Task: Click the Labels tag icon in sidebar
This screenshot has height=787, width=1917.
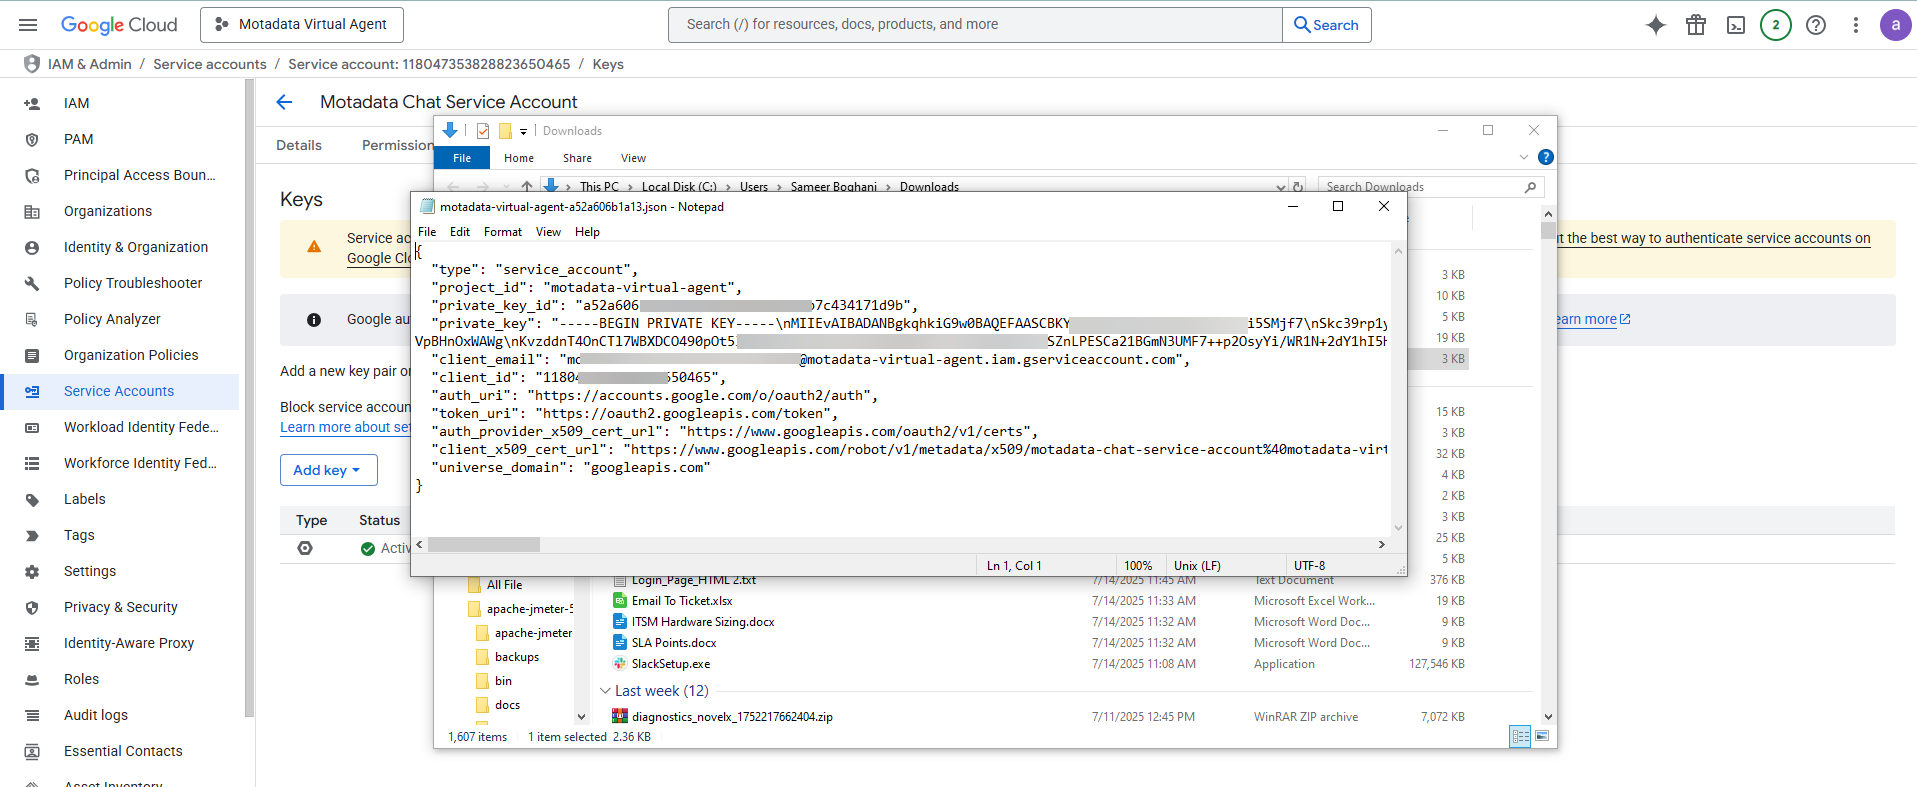Action: coord(32,499)
